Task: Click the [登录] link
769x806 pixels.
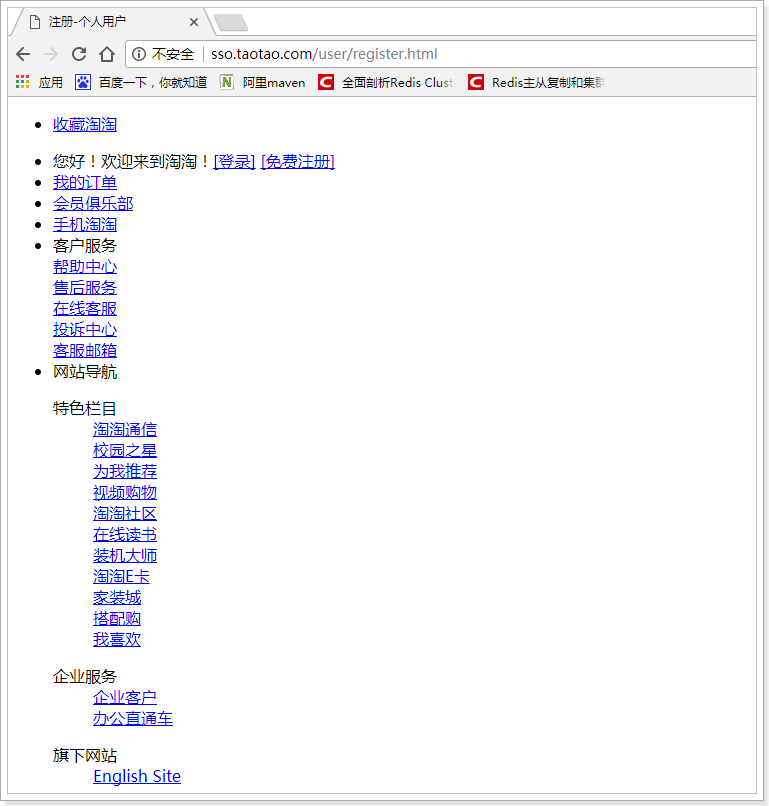Action: coord(234,161)
